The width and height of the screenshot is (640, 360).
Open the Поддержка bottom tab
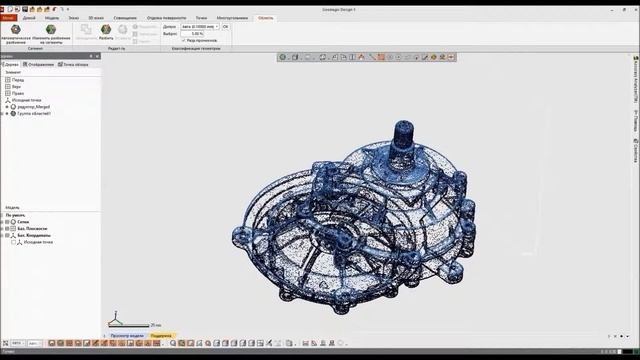click(x=161, y=336)
